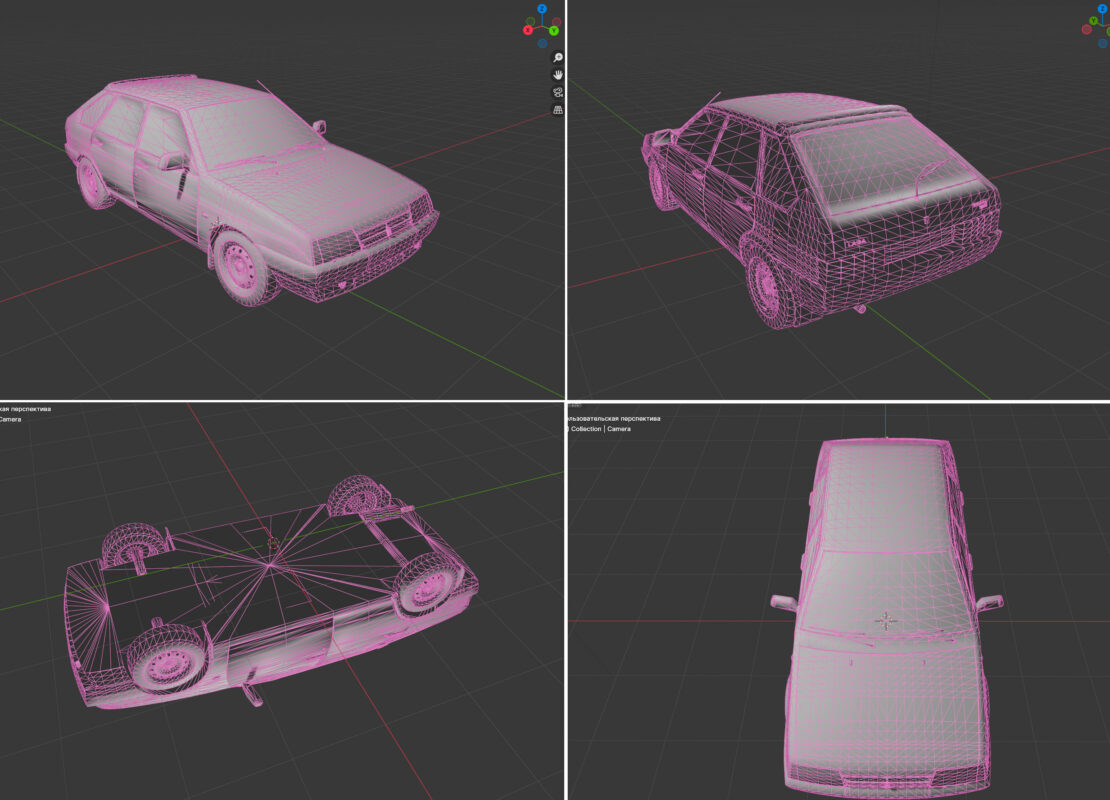Pick green Y axis in rear-view viewport gizmo
The image size is (1110, 800).
[1094, 21]
